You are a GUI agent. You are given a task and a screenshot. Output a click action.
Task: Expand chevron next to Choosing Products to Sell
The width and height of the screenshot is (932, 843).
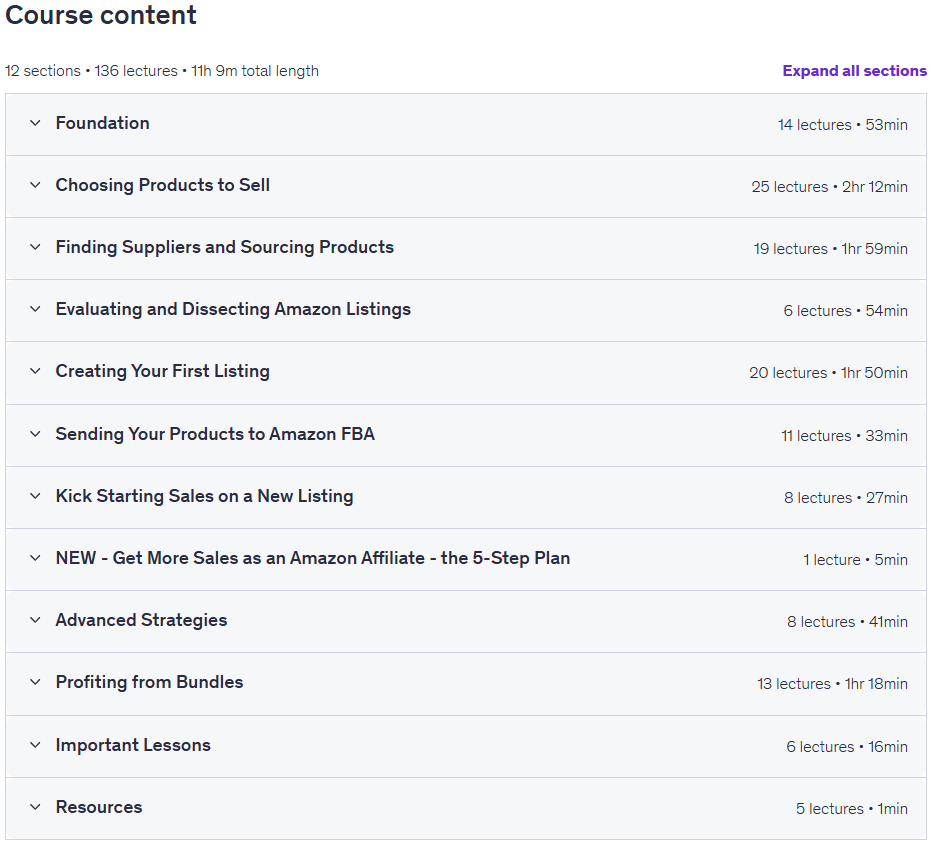tap(35, 185)
